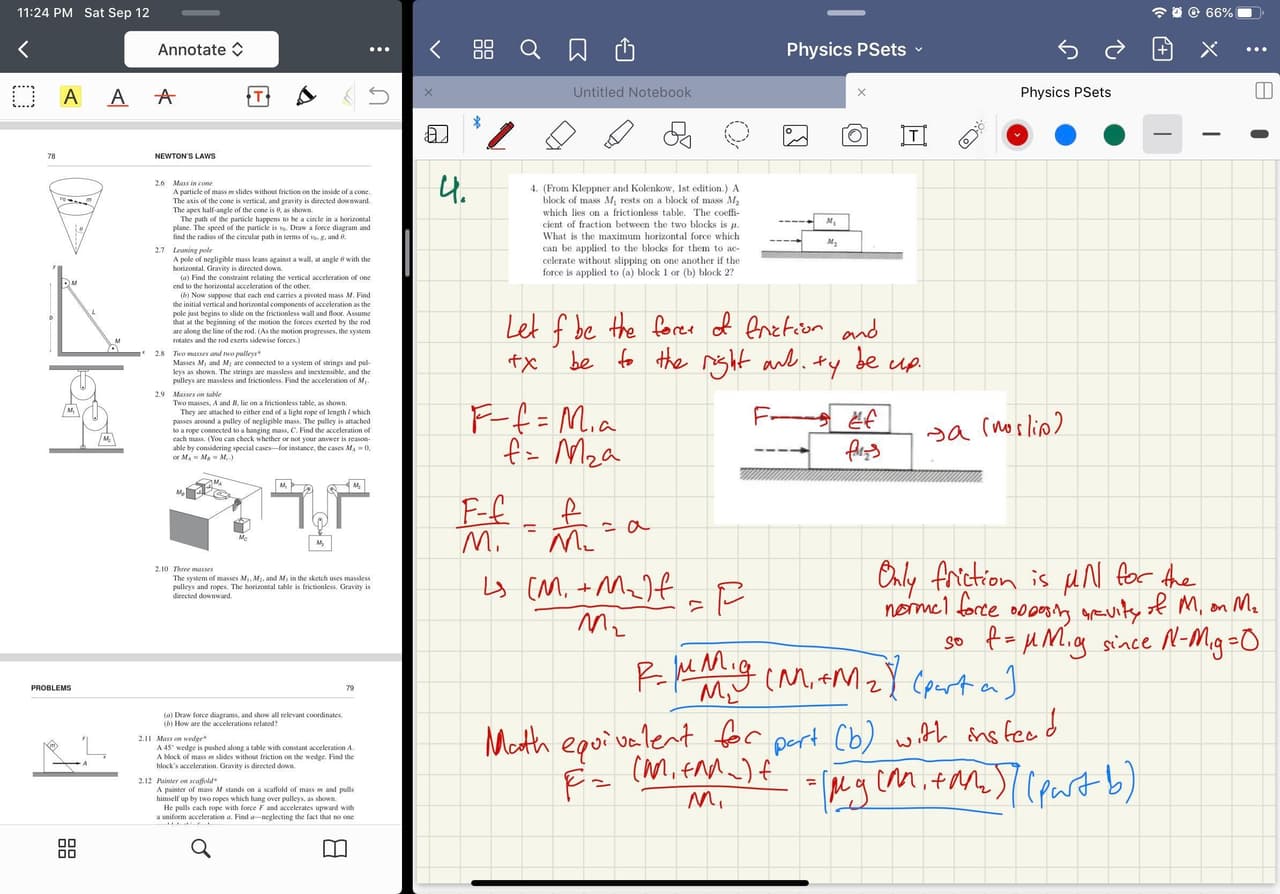Search within the PDF document
Image resolution: width=1280 pixels, height=894 pixels.
point(201,848)
